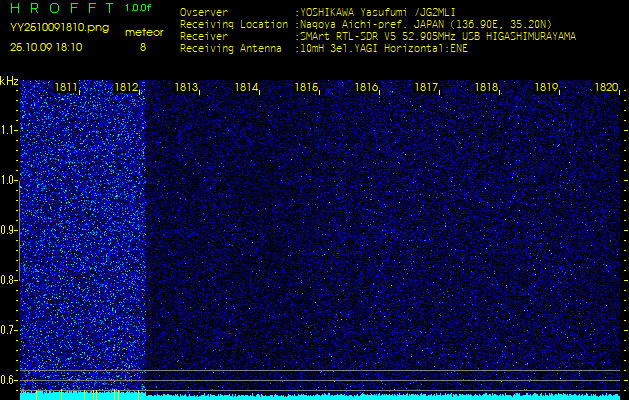Viewport: 629px width, 400px height.
Task: Click the kHz axis unit label
Action: [x=9, y=81]
